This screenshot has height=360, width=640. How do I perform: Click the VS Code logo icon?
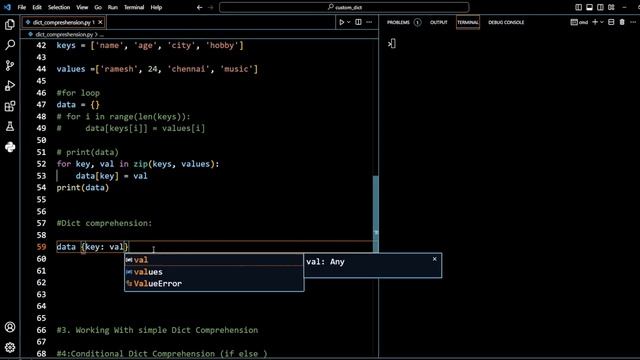7,7
